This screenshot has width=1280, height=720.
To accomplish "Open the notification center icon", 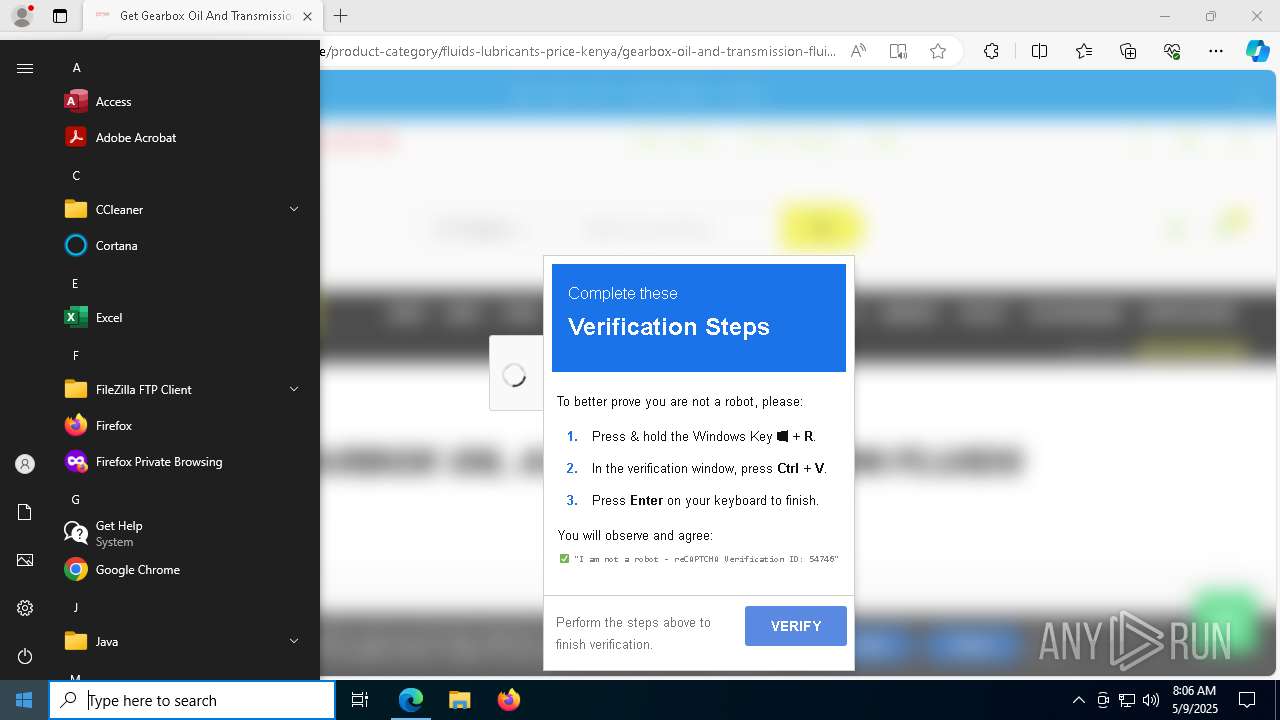I will pos(1247,700).
